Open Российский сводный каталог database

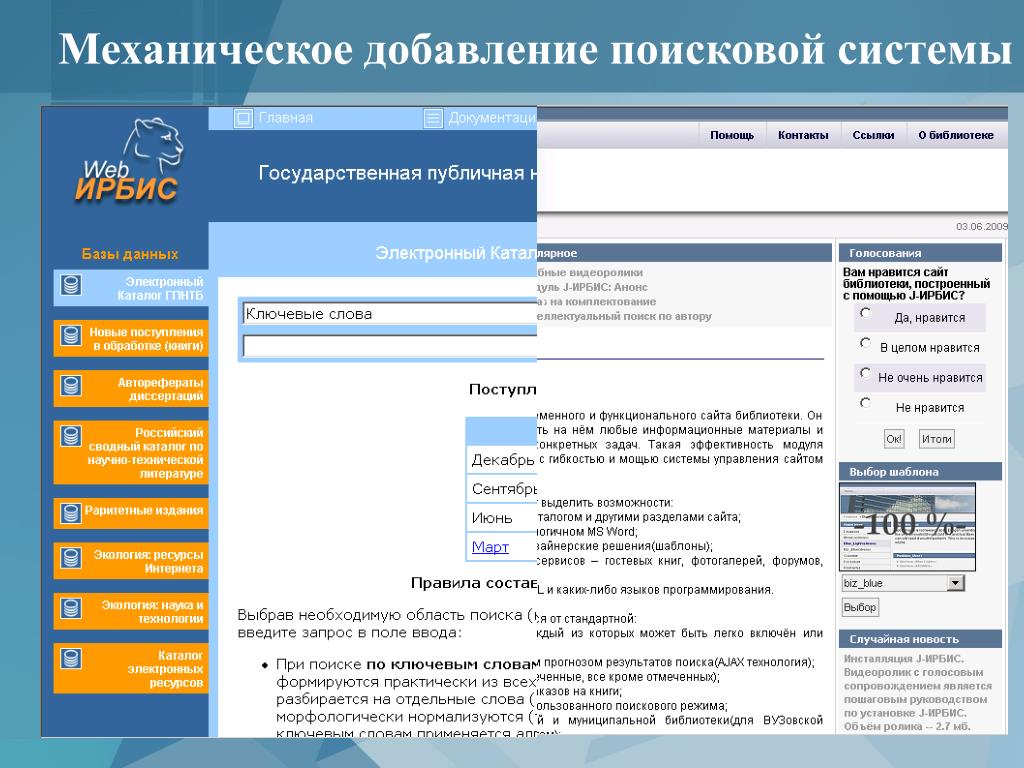click(x=131, y=452)
